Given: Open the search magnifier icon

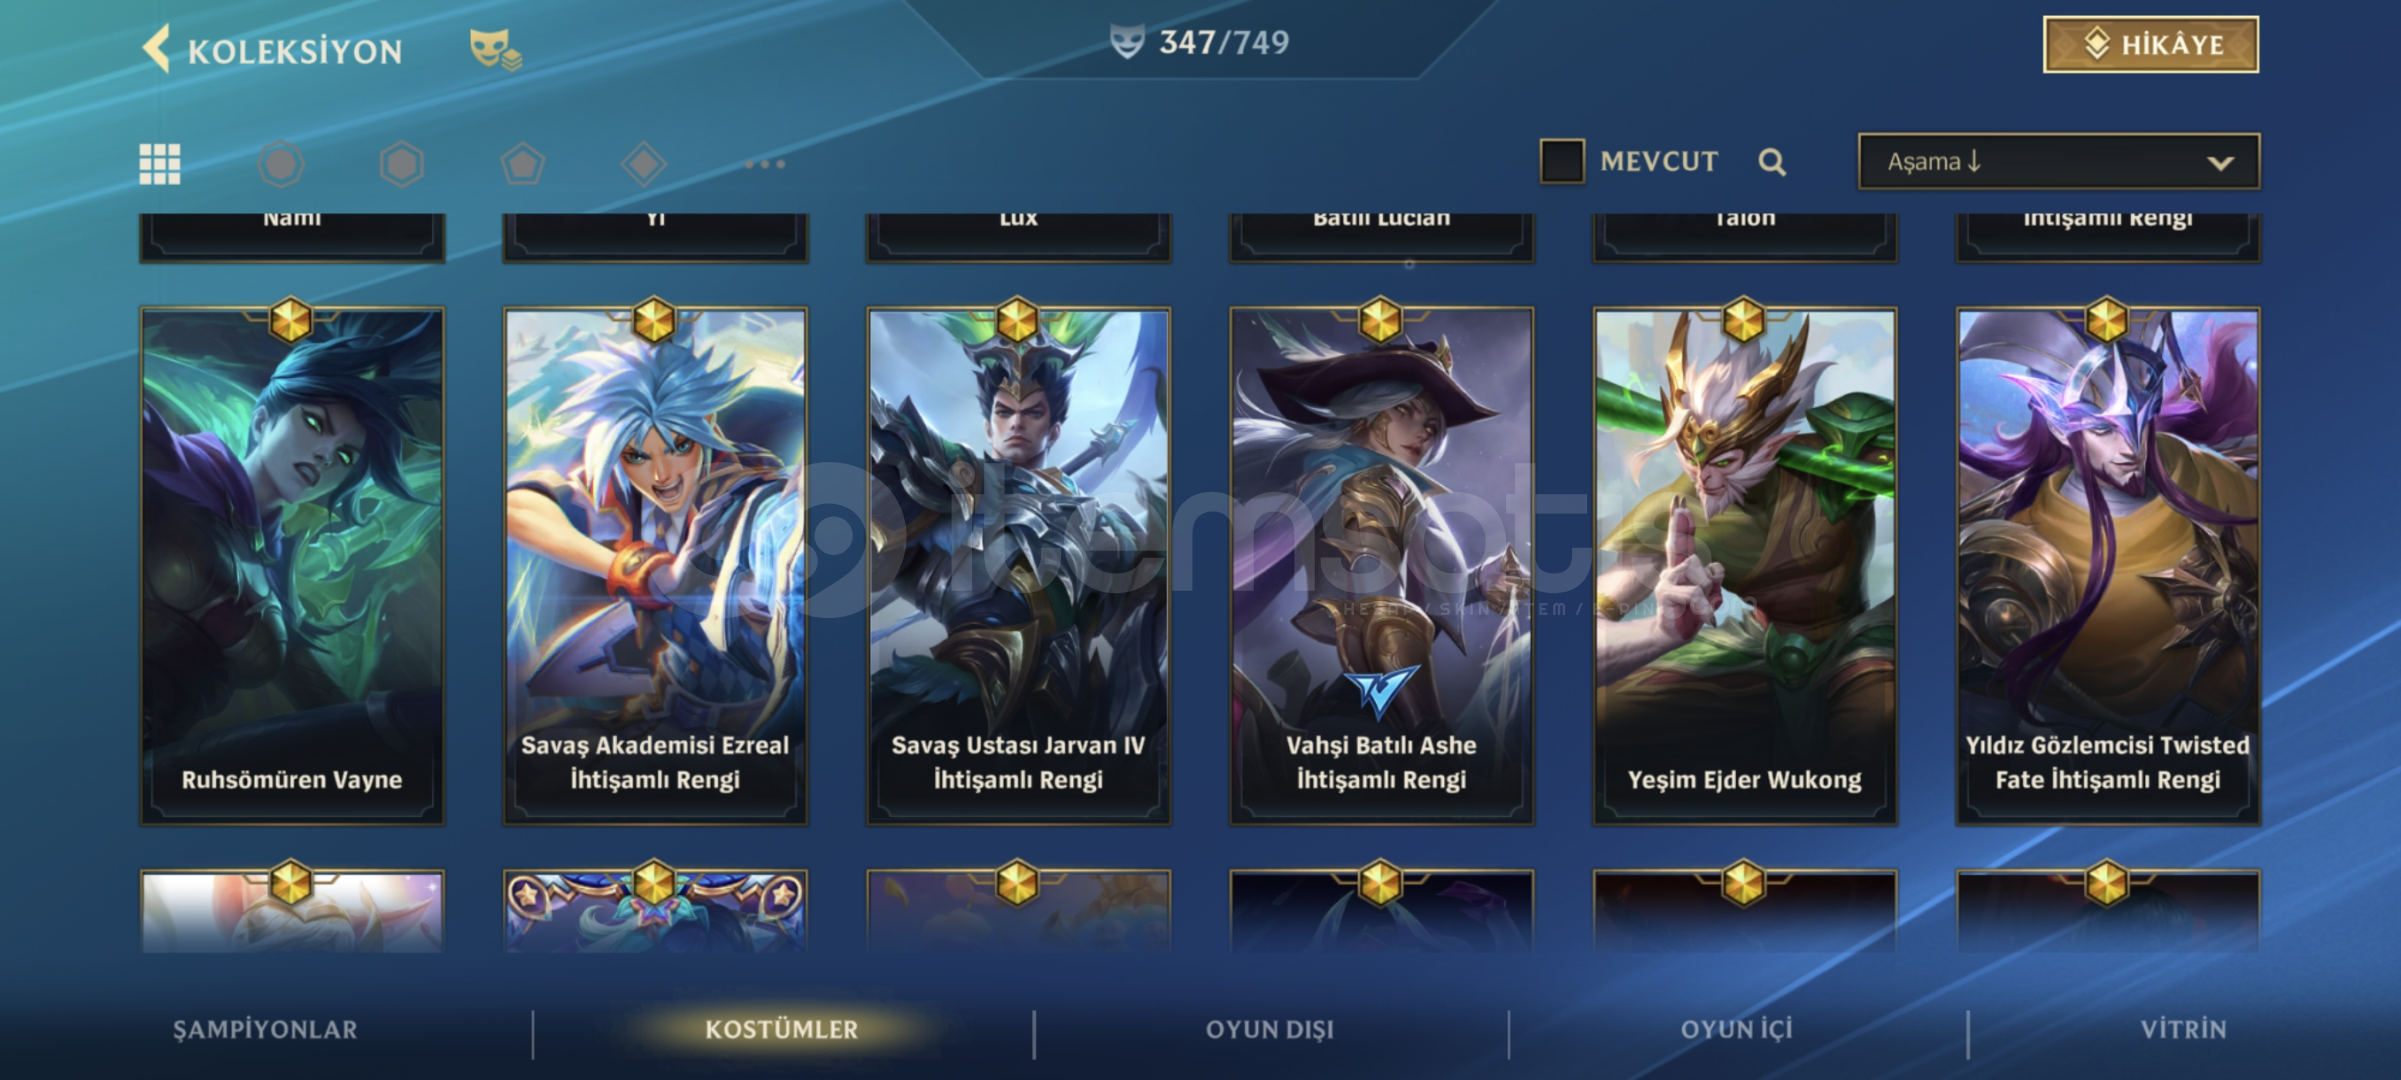Looking at the screenshot, I should tap(1772, 162).
